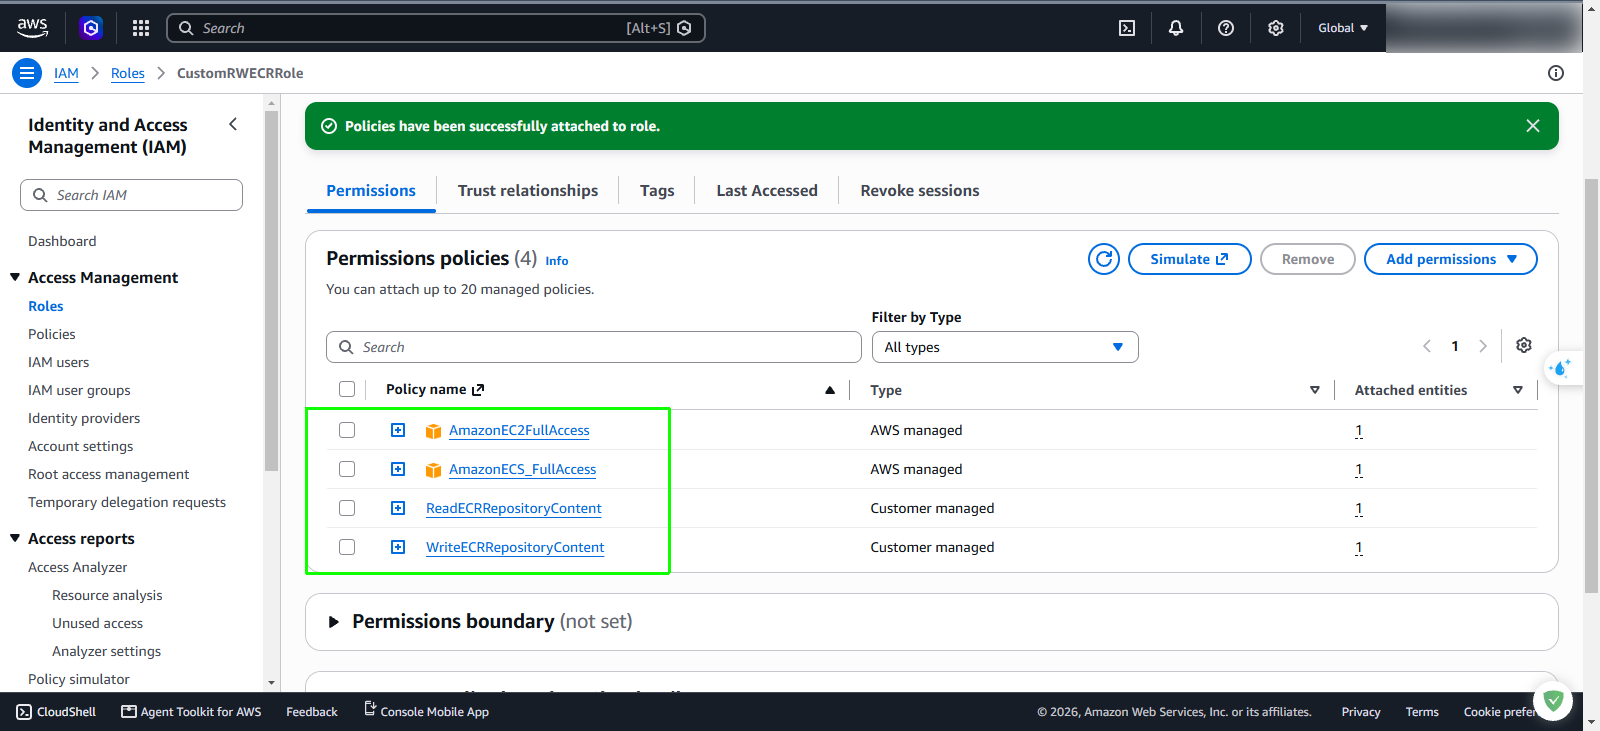
Task: Open the Add permissions dropdown
Action: pyautogui.click(x=1451, y=259)
